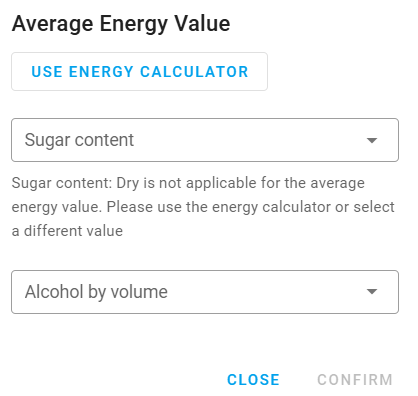418x396 pixels.
Task: Select the Sugar content label text
Action: (x=79, y=140)
